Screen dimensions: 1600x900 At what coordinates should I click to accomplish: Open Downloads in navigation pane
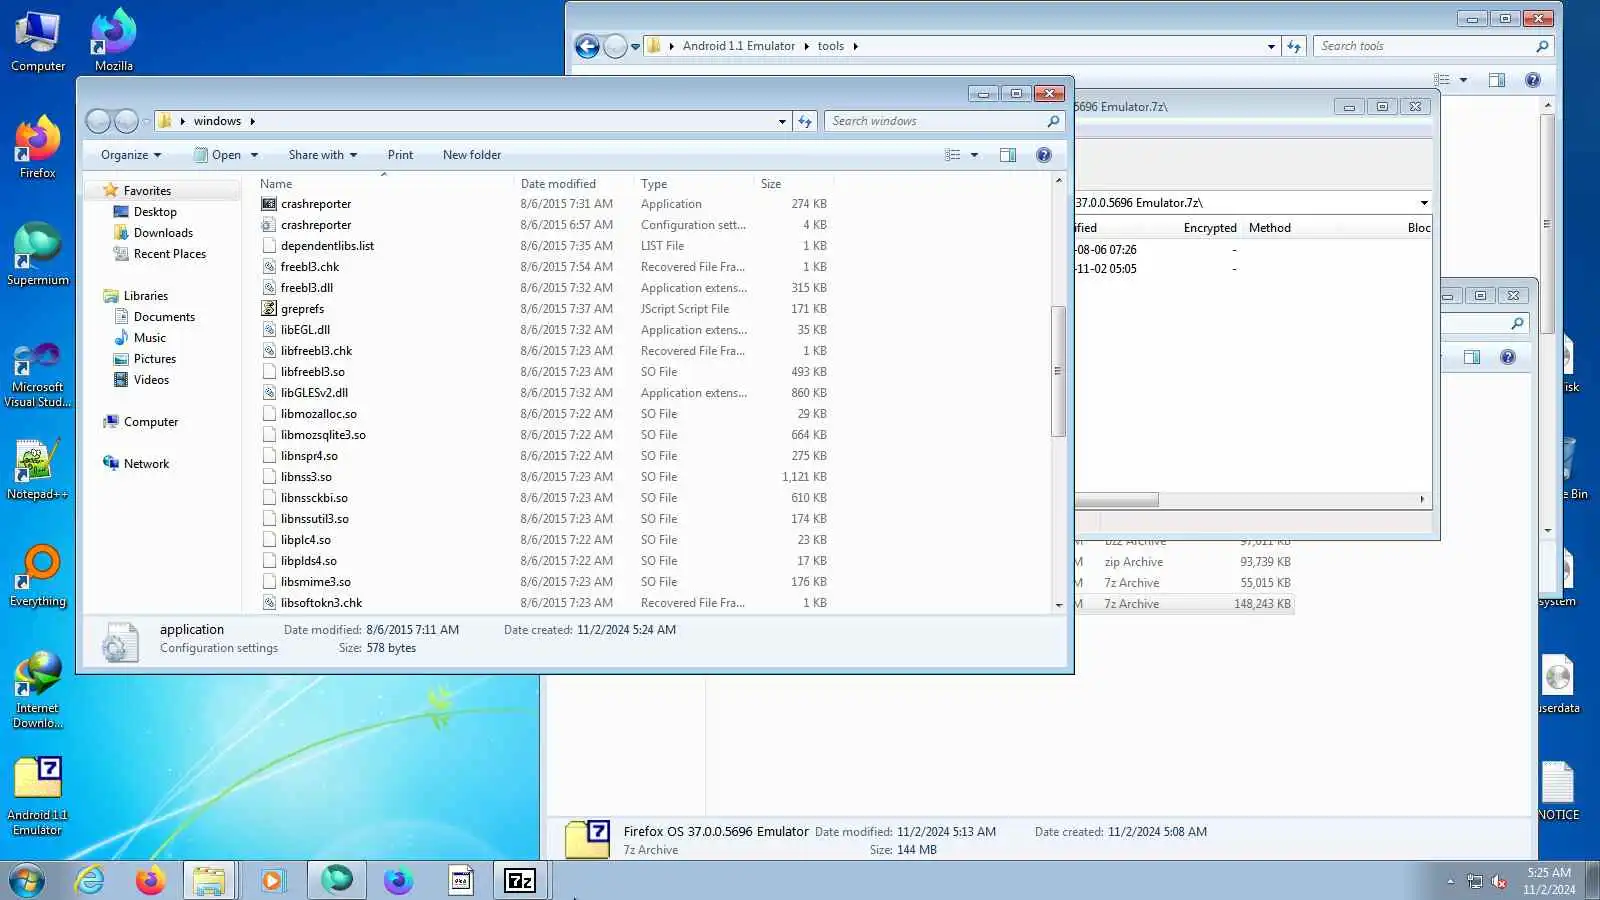coord(163,233)
